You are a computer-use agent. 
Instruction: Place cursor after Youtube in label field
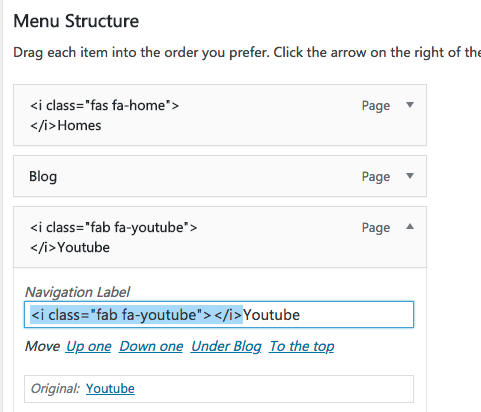(301, 315)
